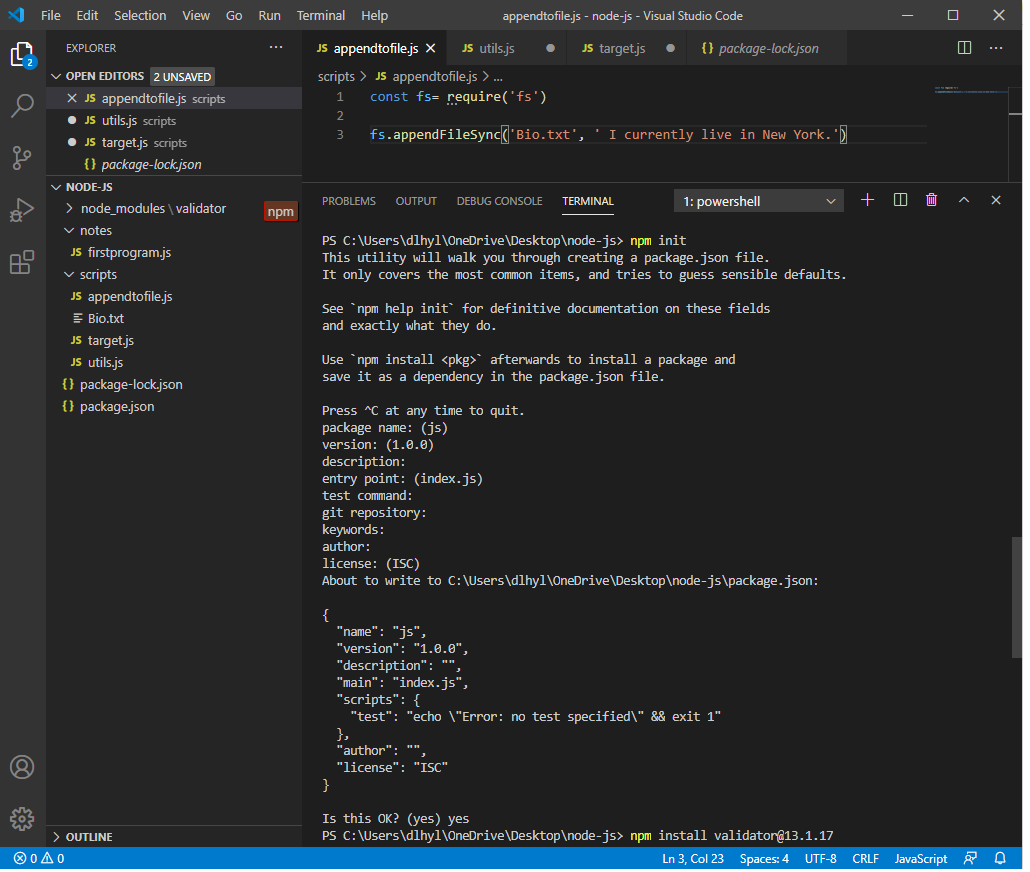This screenshot has height=872, width=1030.
Task: Split the terminal
Action: tap(899, 200)
